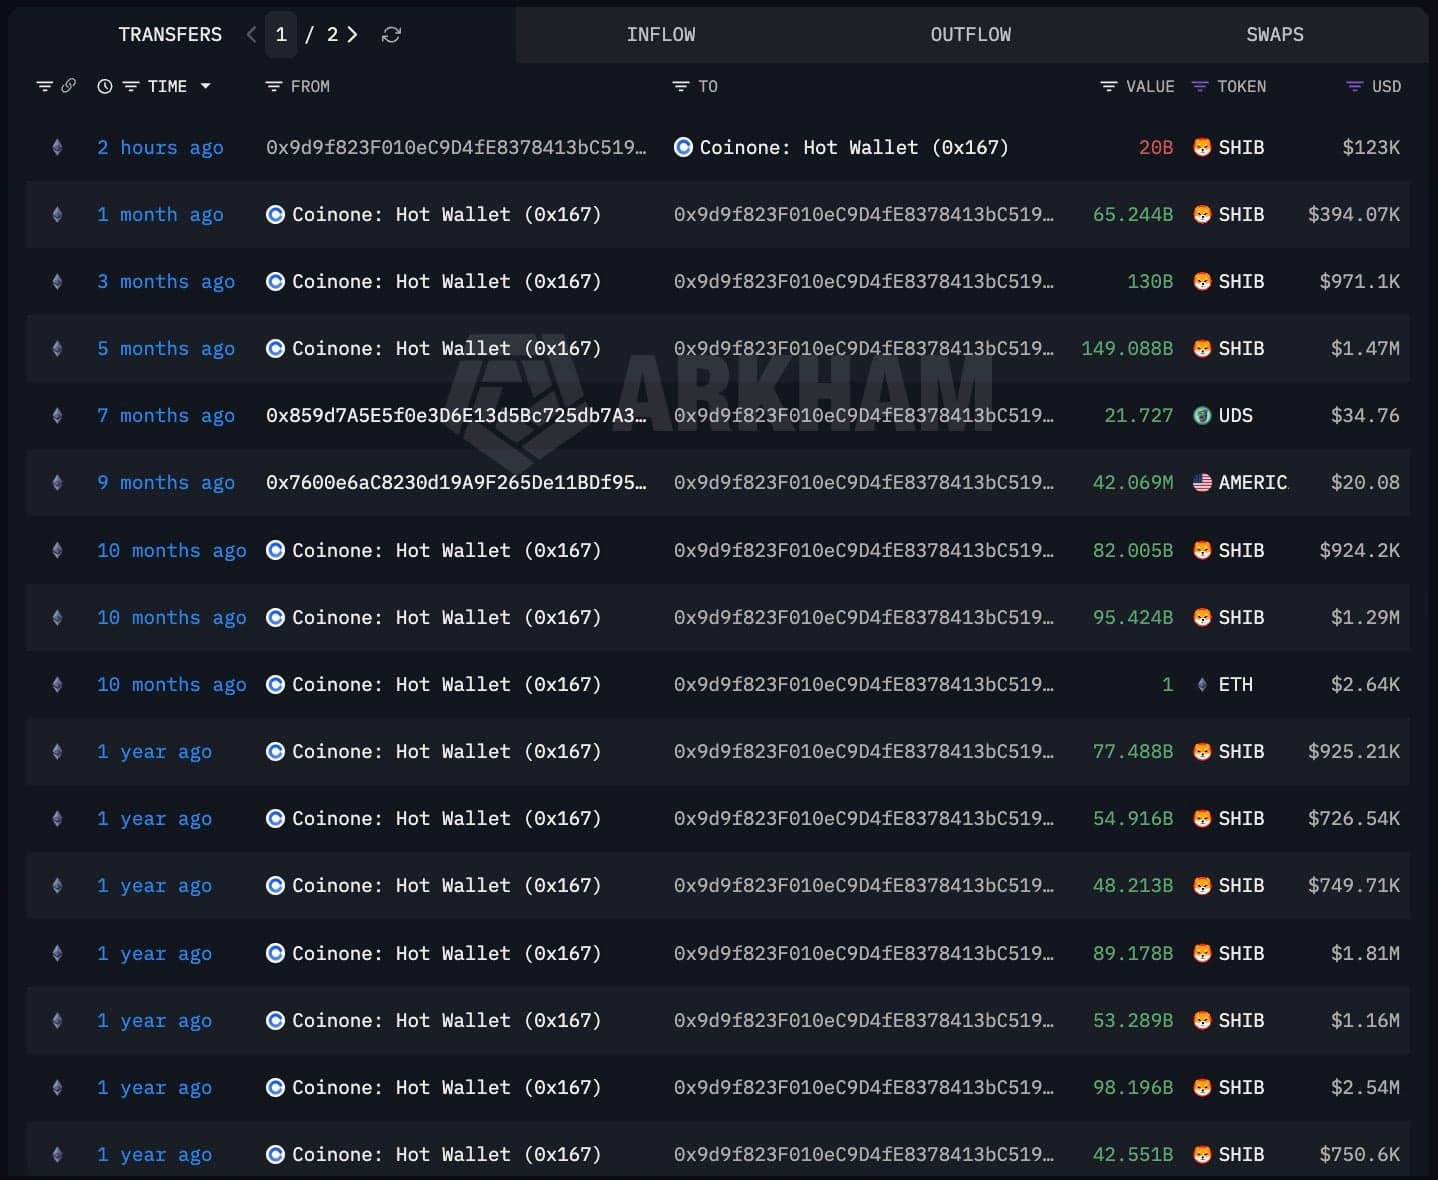Switch to the OUTFLOW tab
Viewport: 1438px width, 1180px height.
click(x=970, y=35)
